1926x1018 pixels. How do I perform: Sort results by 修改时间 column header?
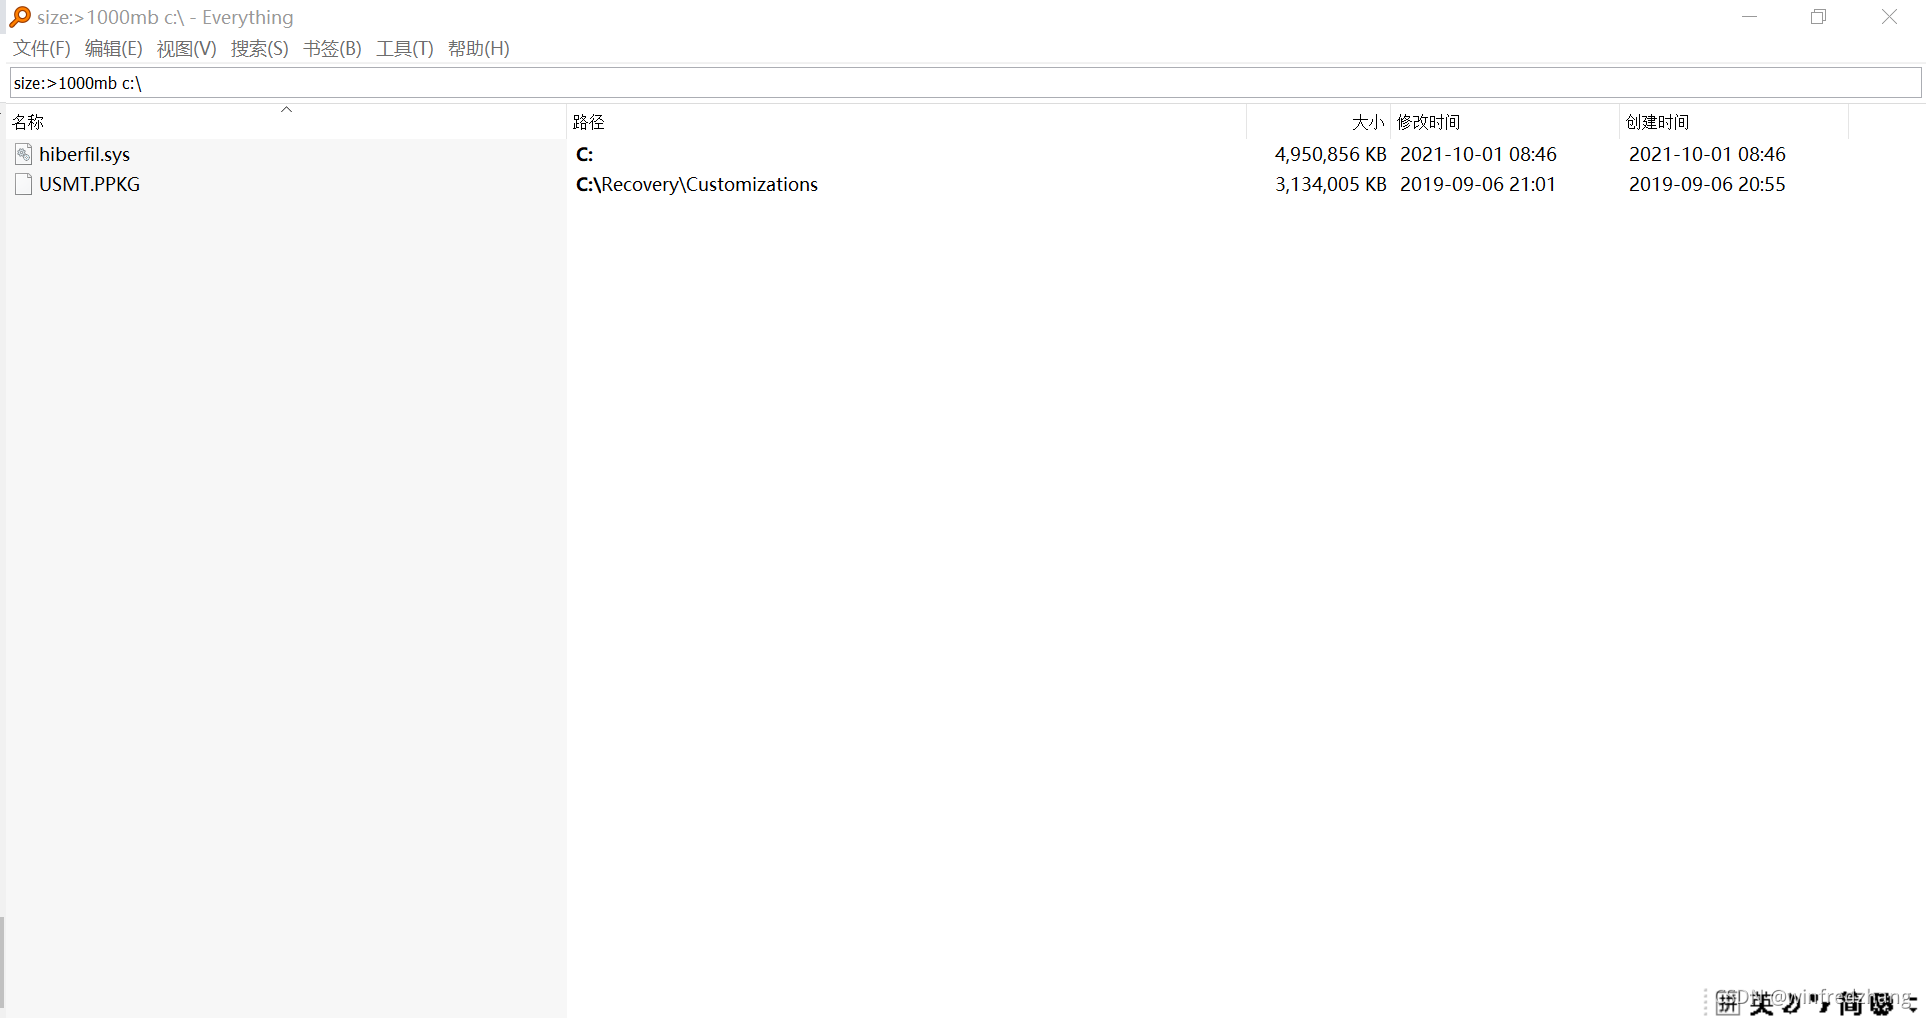[x=1504, y=122]
